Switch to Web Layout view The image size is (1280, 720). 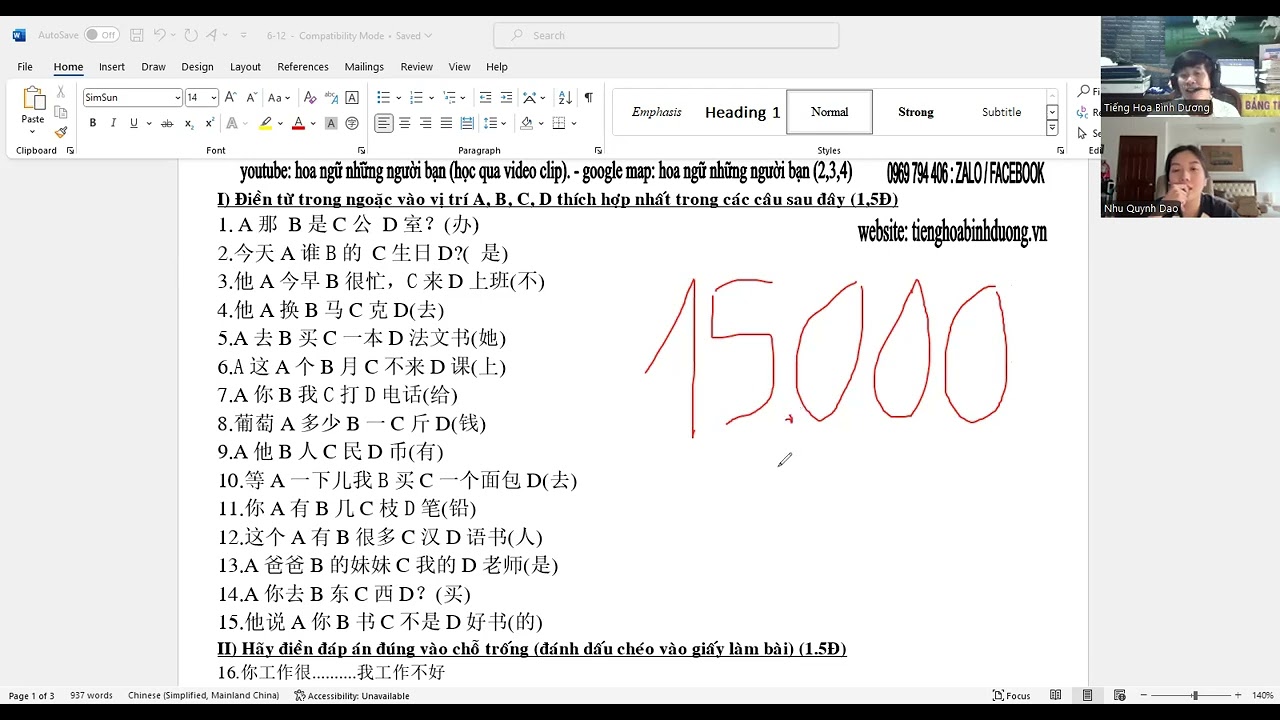[1119, 695]
